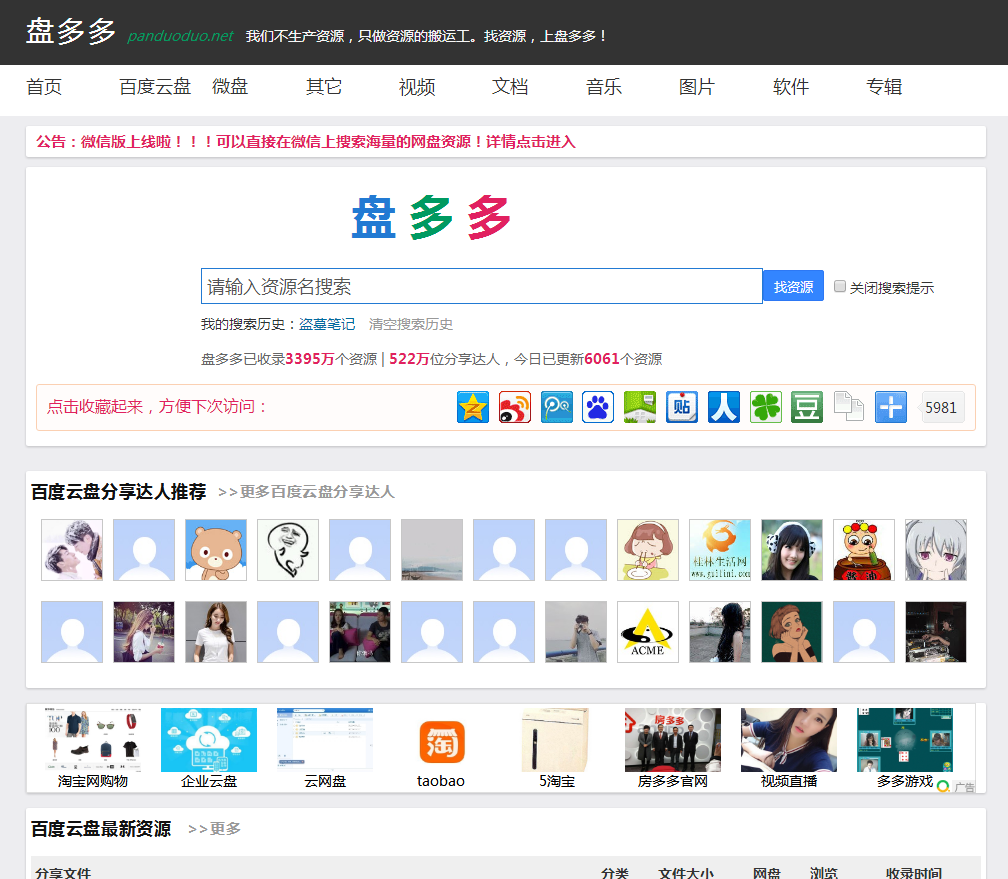Viewport: 1008px width, 879px height.
Task: Click the 收录时间 column header
Action: [914, 873]
